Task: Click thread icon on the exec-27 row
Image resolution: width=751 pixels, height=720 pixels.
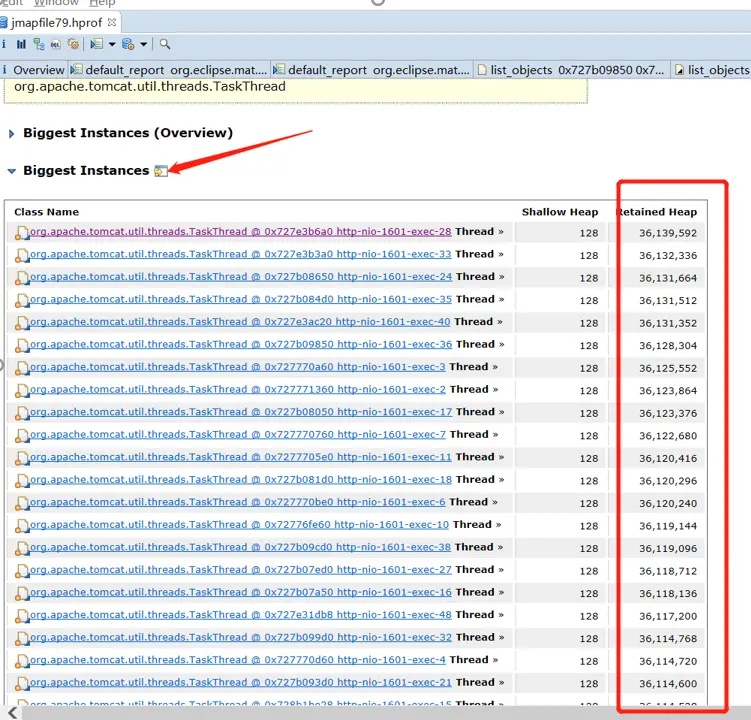Action: coord(22,571)
